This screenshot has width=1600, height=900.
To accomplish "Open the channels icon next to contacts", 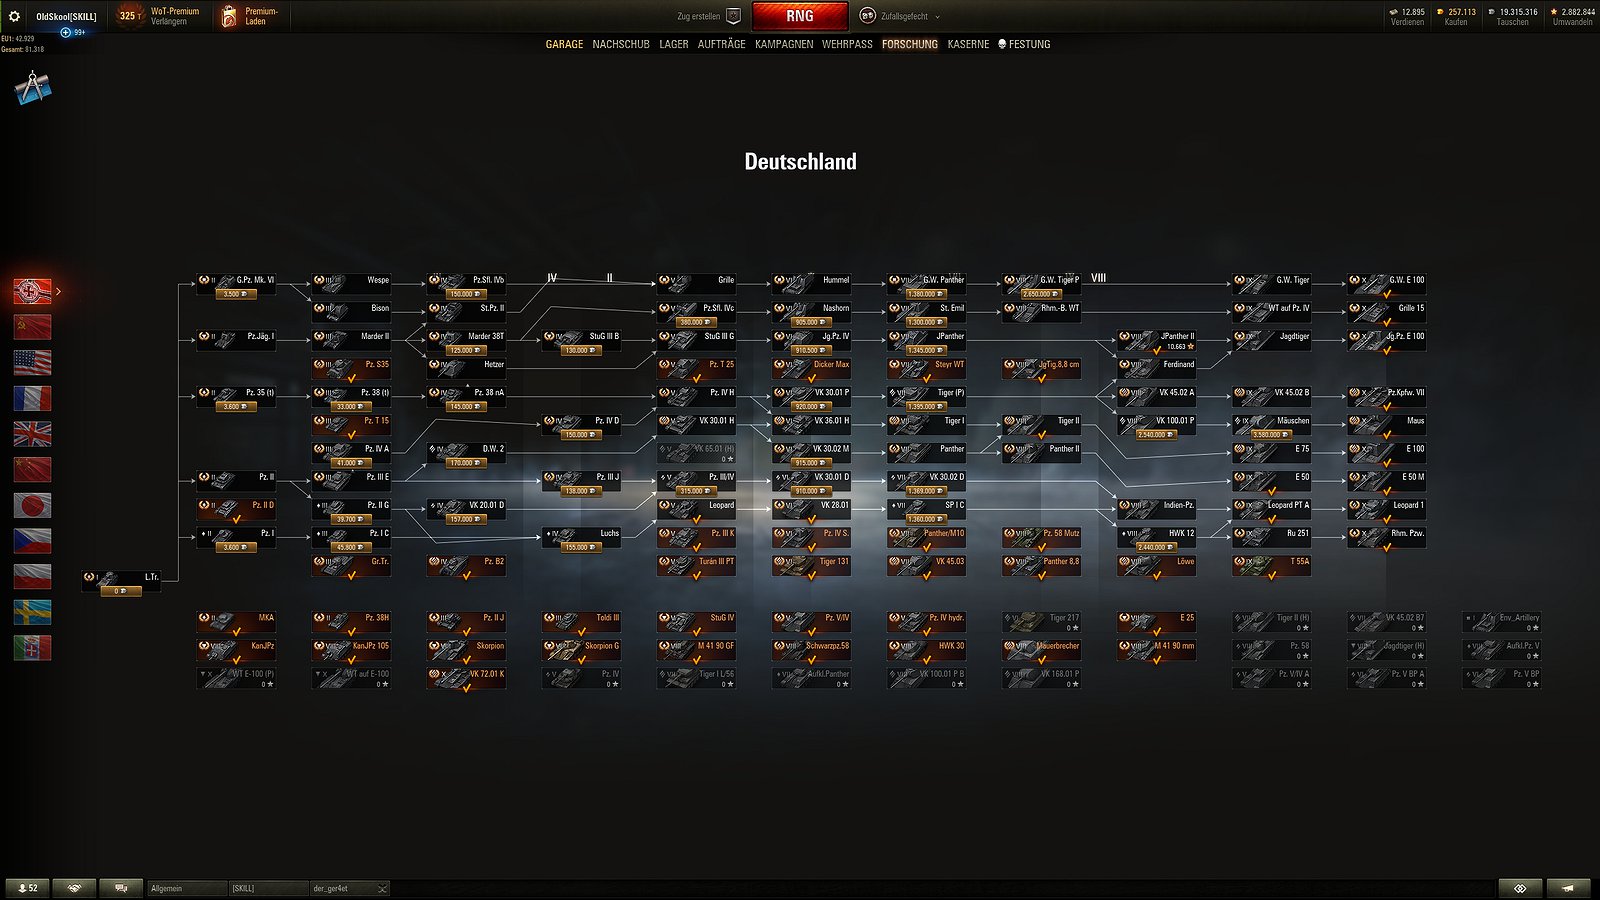I will coord(120,888).
